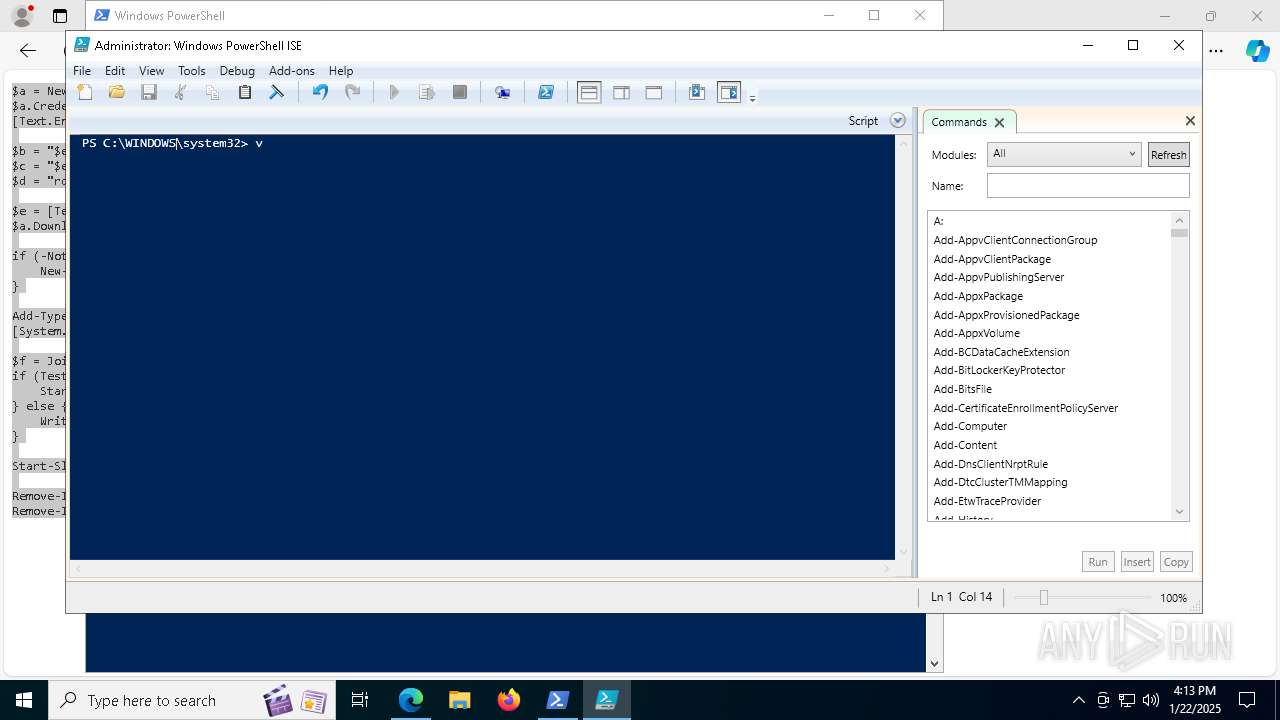1280x720 pixels.
Task: Select Add-AppxPackage command
Action: coord(978,296)
